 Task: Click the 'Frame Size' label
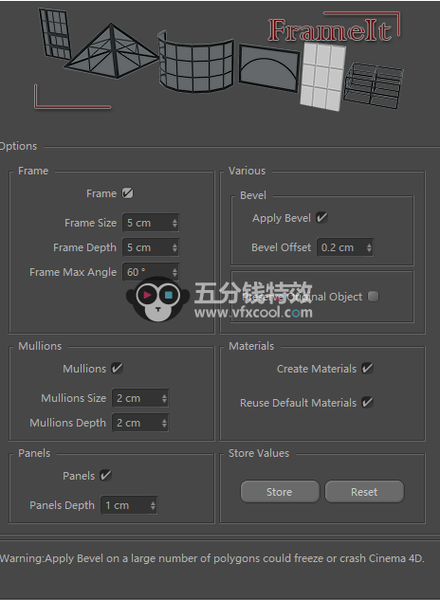(x=90, y=223)
